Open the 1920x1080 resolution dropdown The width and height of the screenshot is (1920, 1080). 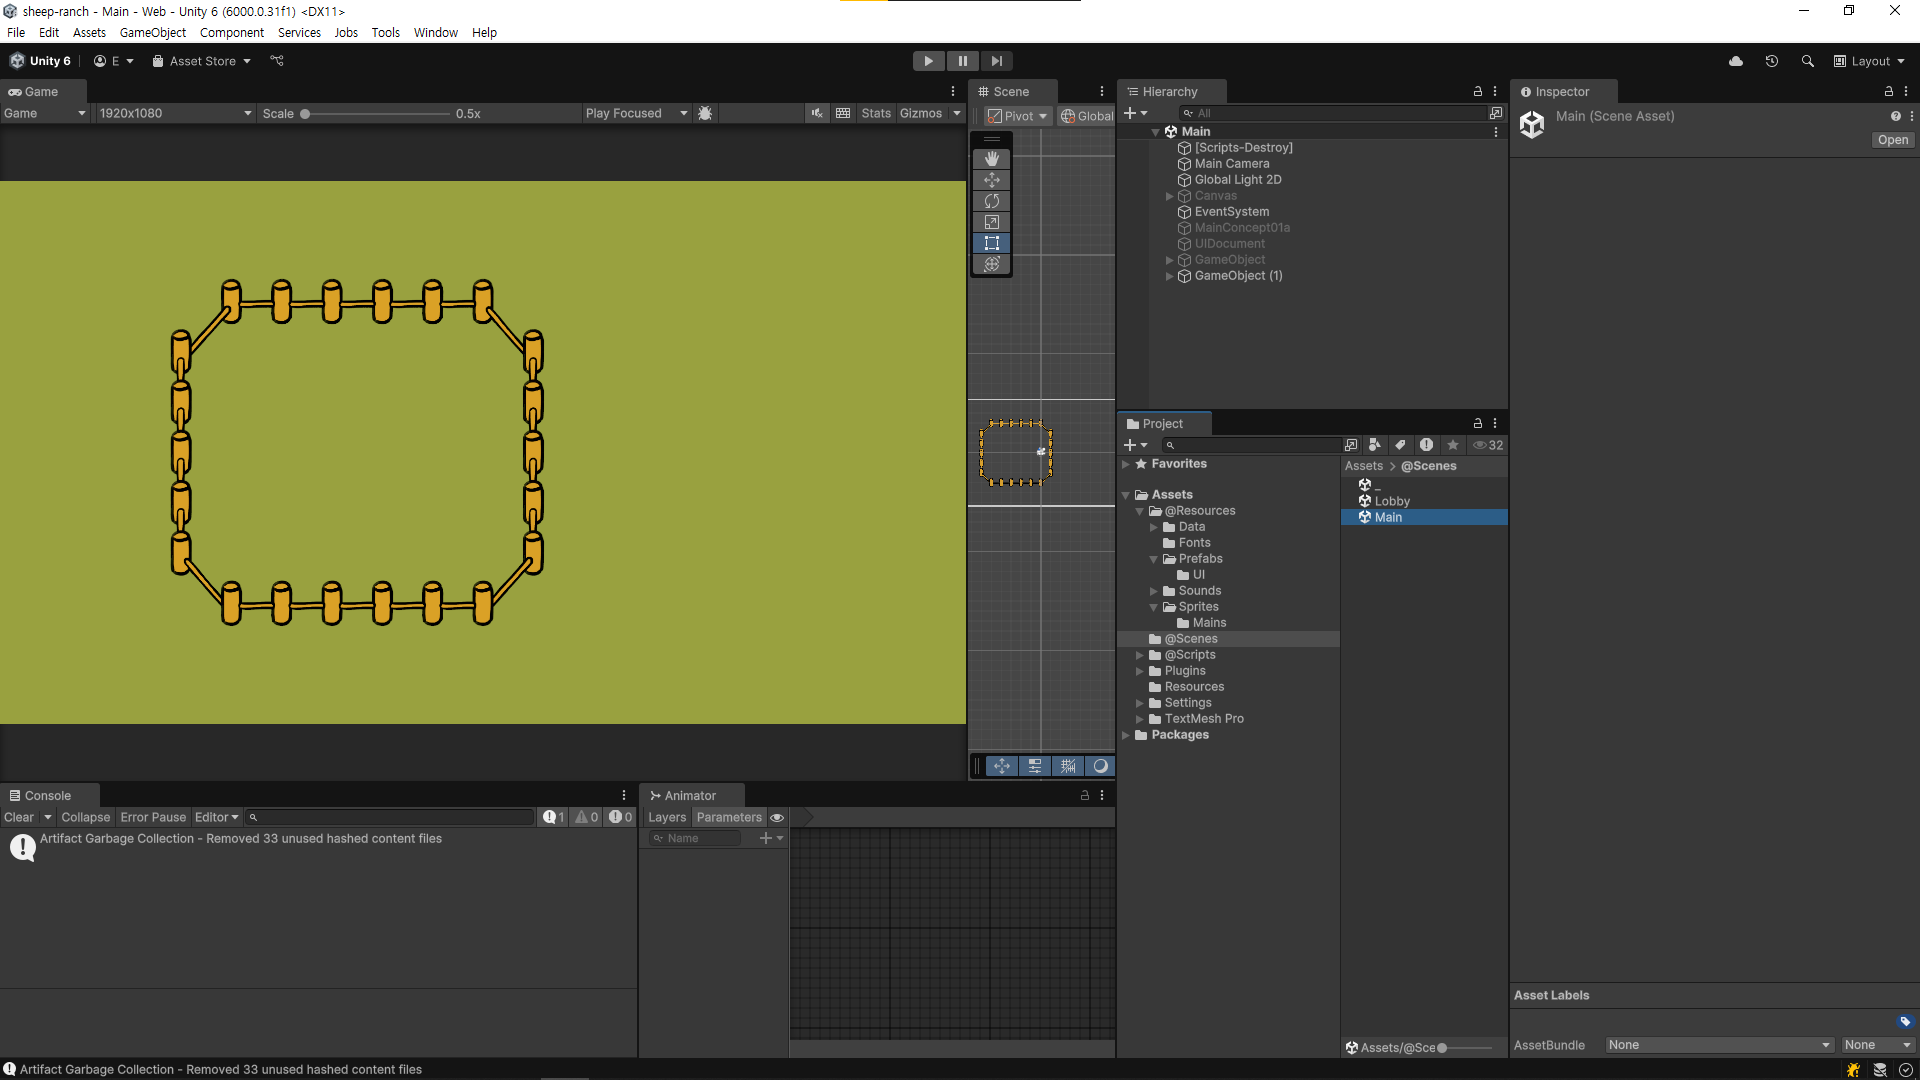(x=174, y=113)
